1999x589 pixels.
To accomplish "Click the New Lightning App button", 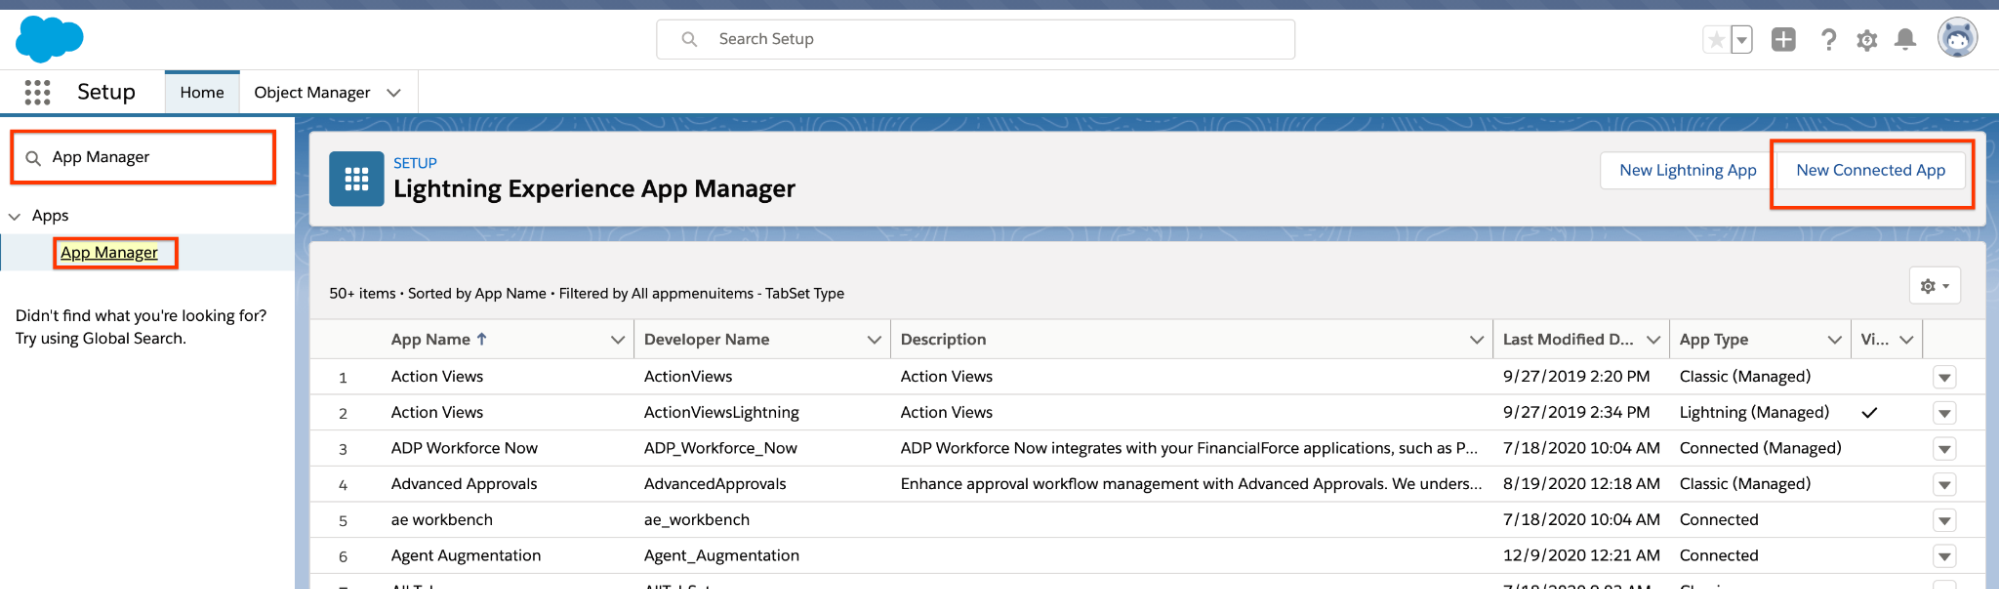I will 1687,171.
